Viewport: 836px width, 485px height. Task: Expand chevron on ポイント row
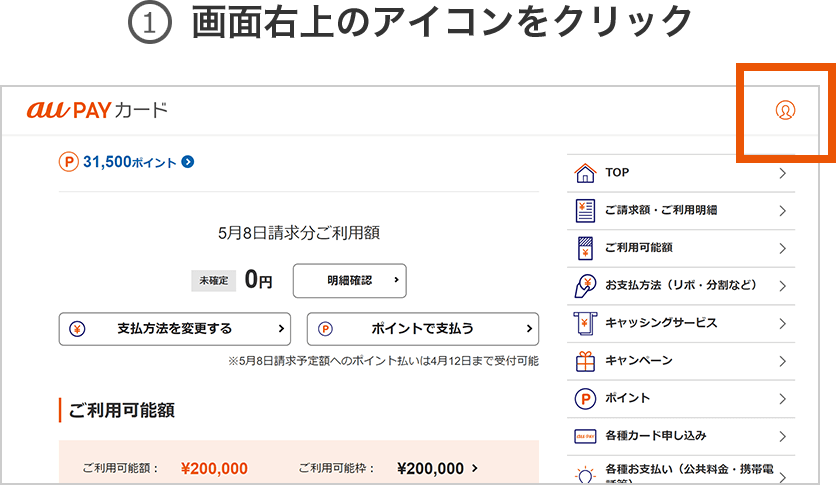coord(782,399)
